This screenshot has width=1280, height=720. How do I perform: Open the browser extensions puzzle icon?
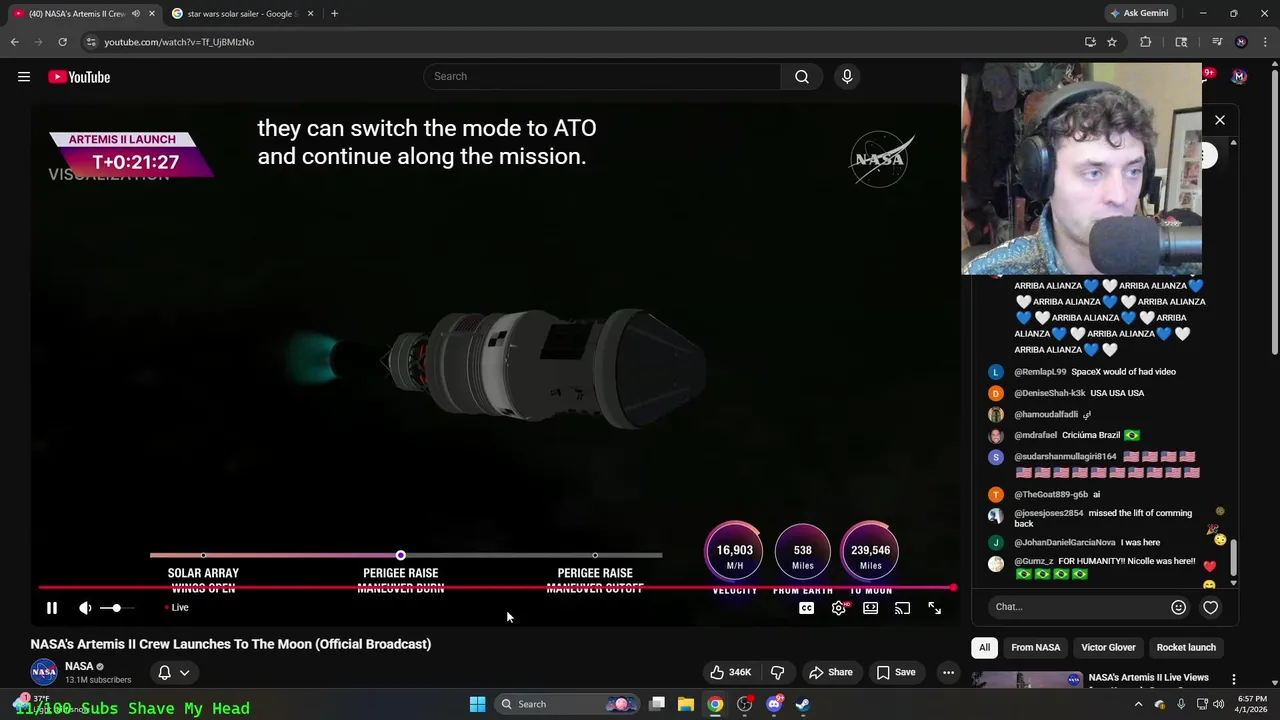[x=1145, y=42]
